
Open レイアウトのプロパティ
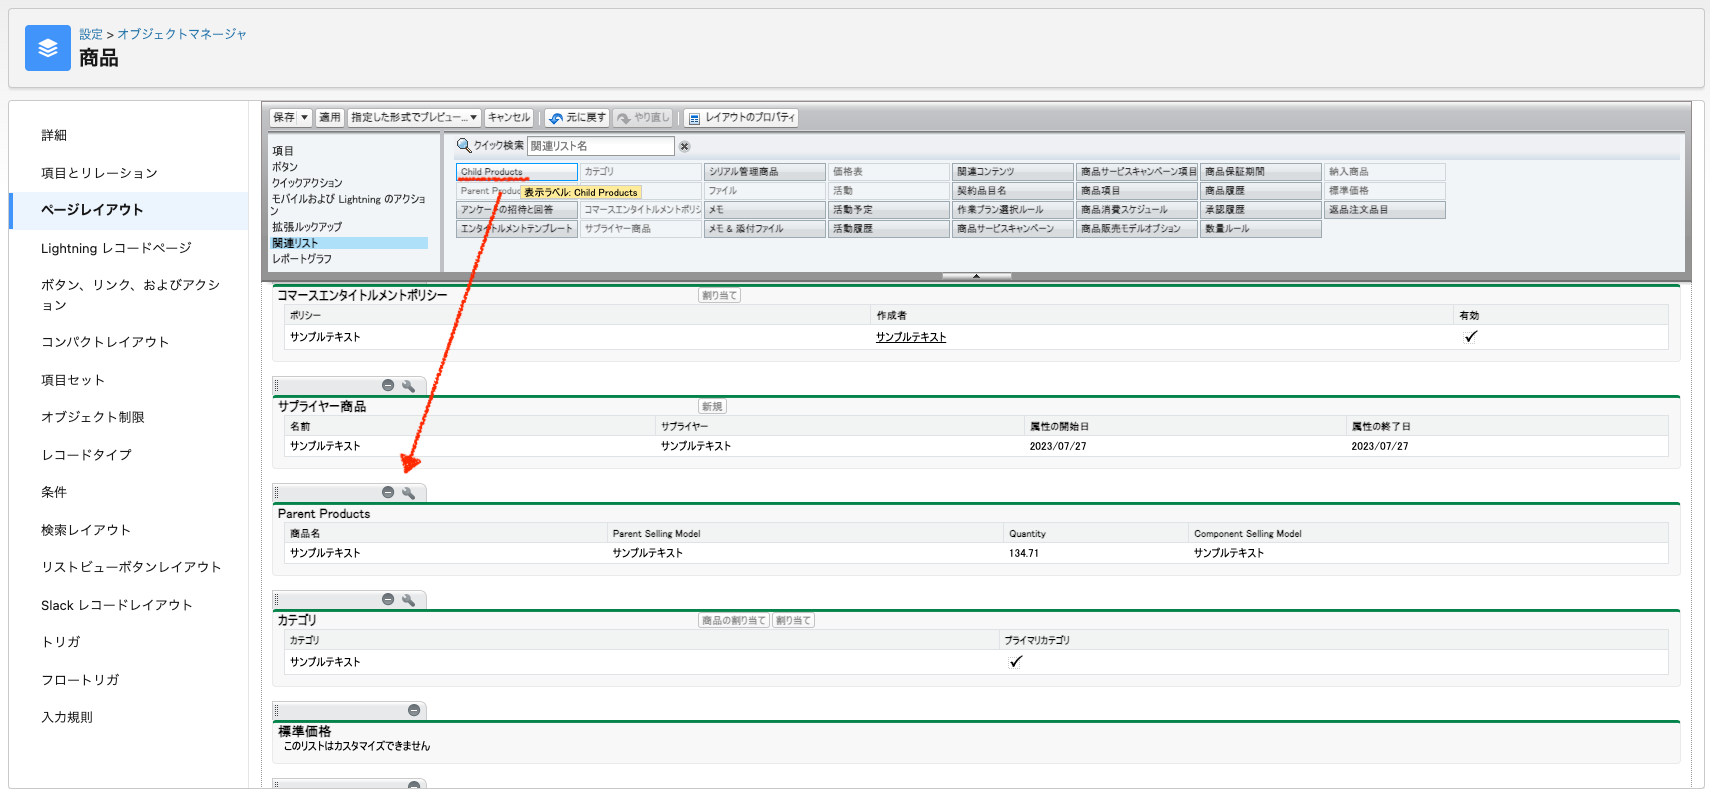[741, 118]
